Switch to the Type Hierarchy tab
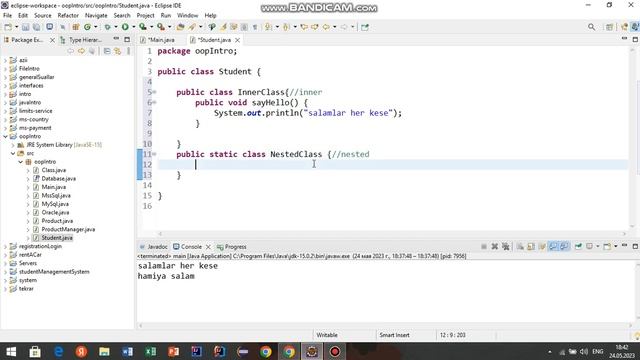640x360 pixels. click(x=82, y=40)
